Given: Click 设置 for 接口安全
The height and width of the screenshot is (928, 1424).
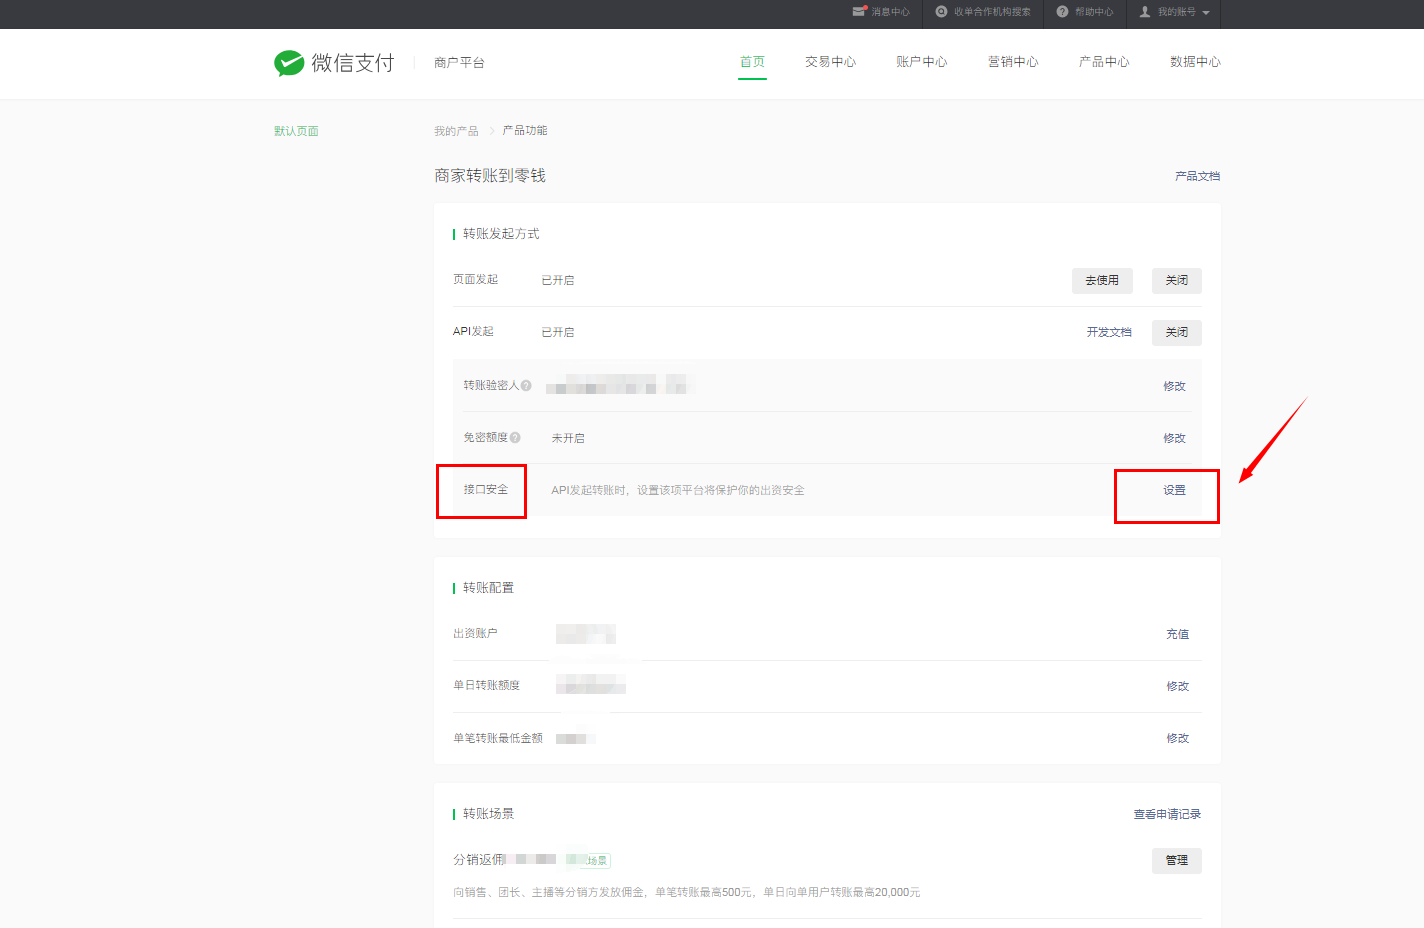Looking at the screenshot, I should 1174,491.
